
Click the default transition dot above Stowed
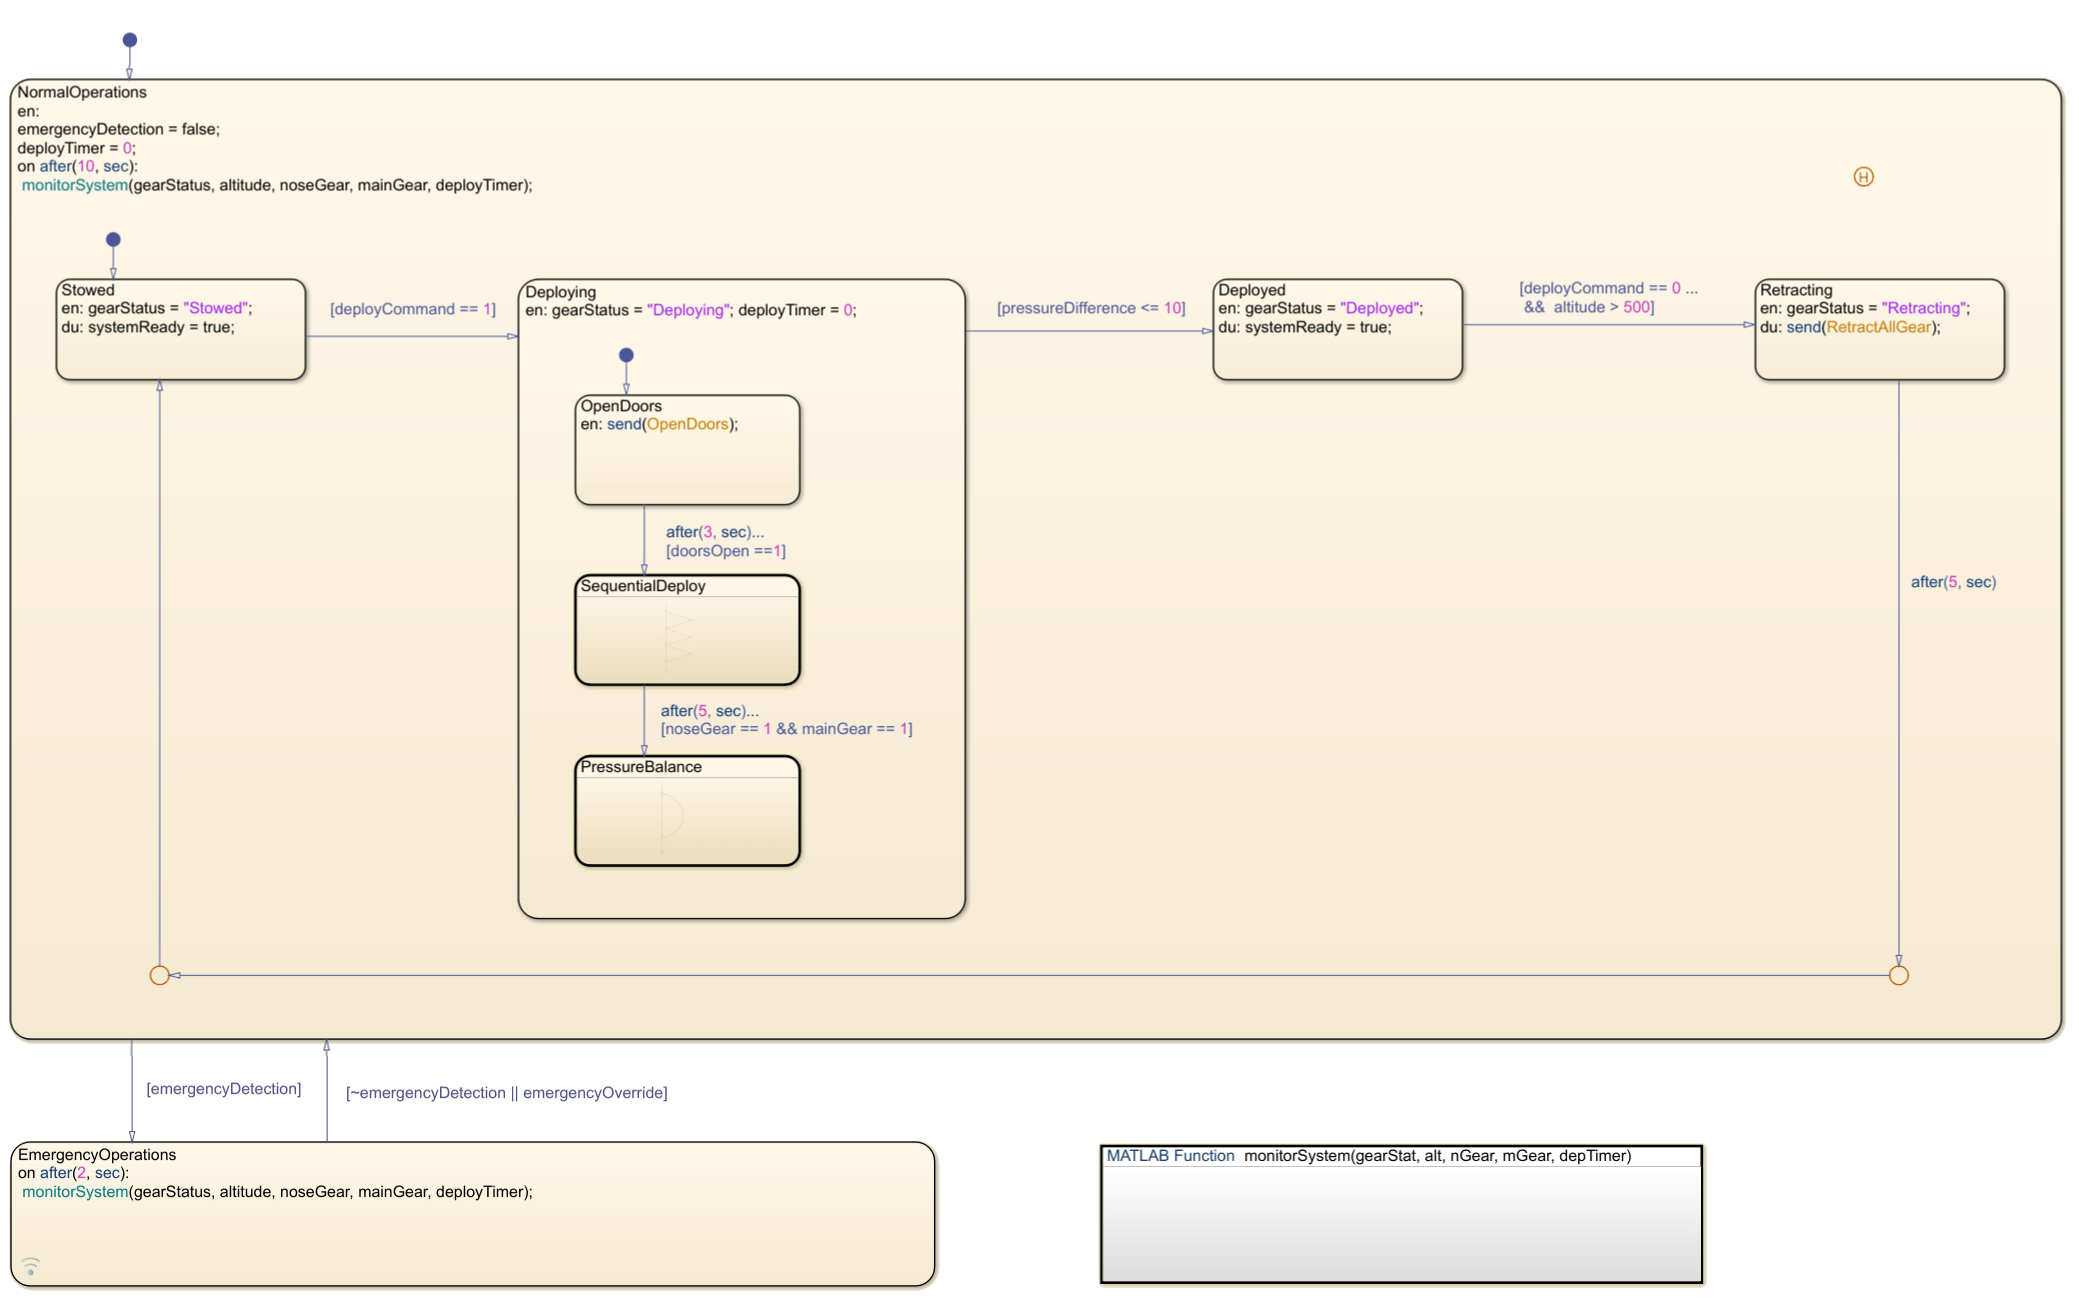(x=113, y=239)
